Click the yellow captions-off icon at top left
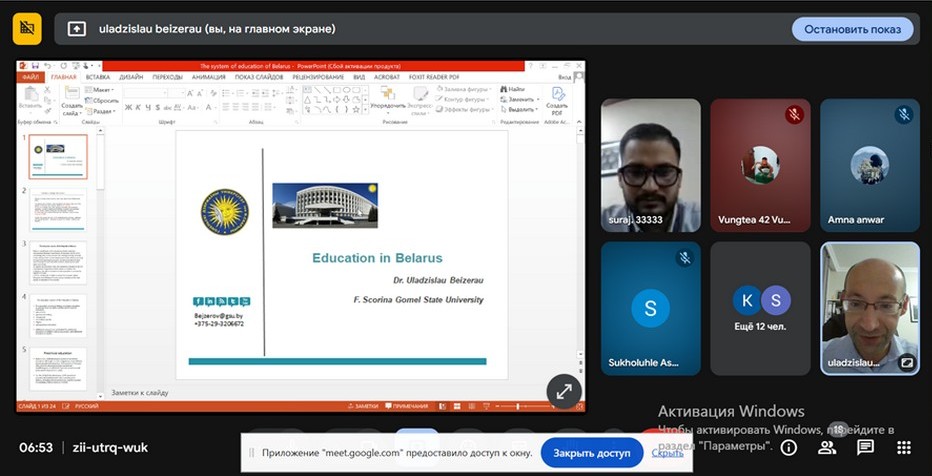This screenshot has height=476, width=932. point(27,29)
